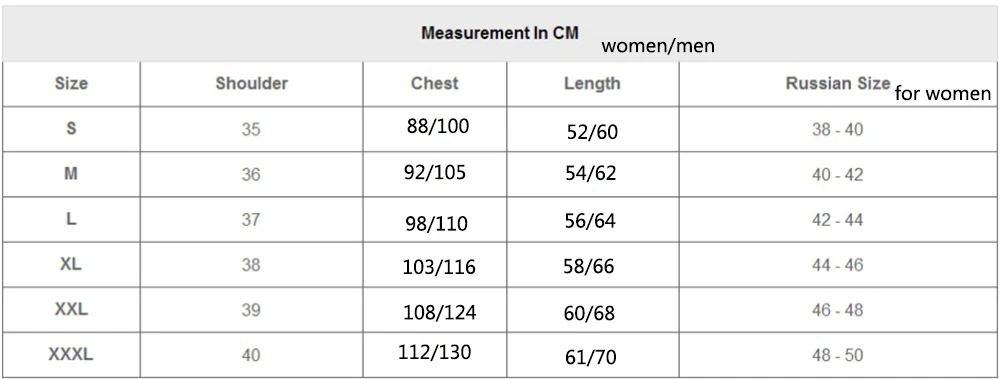
Task: Select Russian size 44 - 46 cell
Action: pyautogui.click(x=837, y=264)
